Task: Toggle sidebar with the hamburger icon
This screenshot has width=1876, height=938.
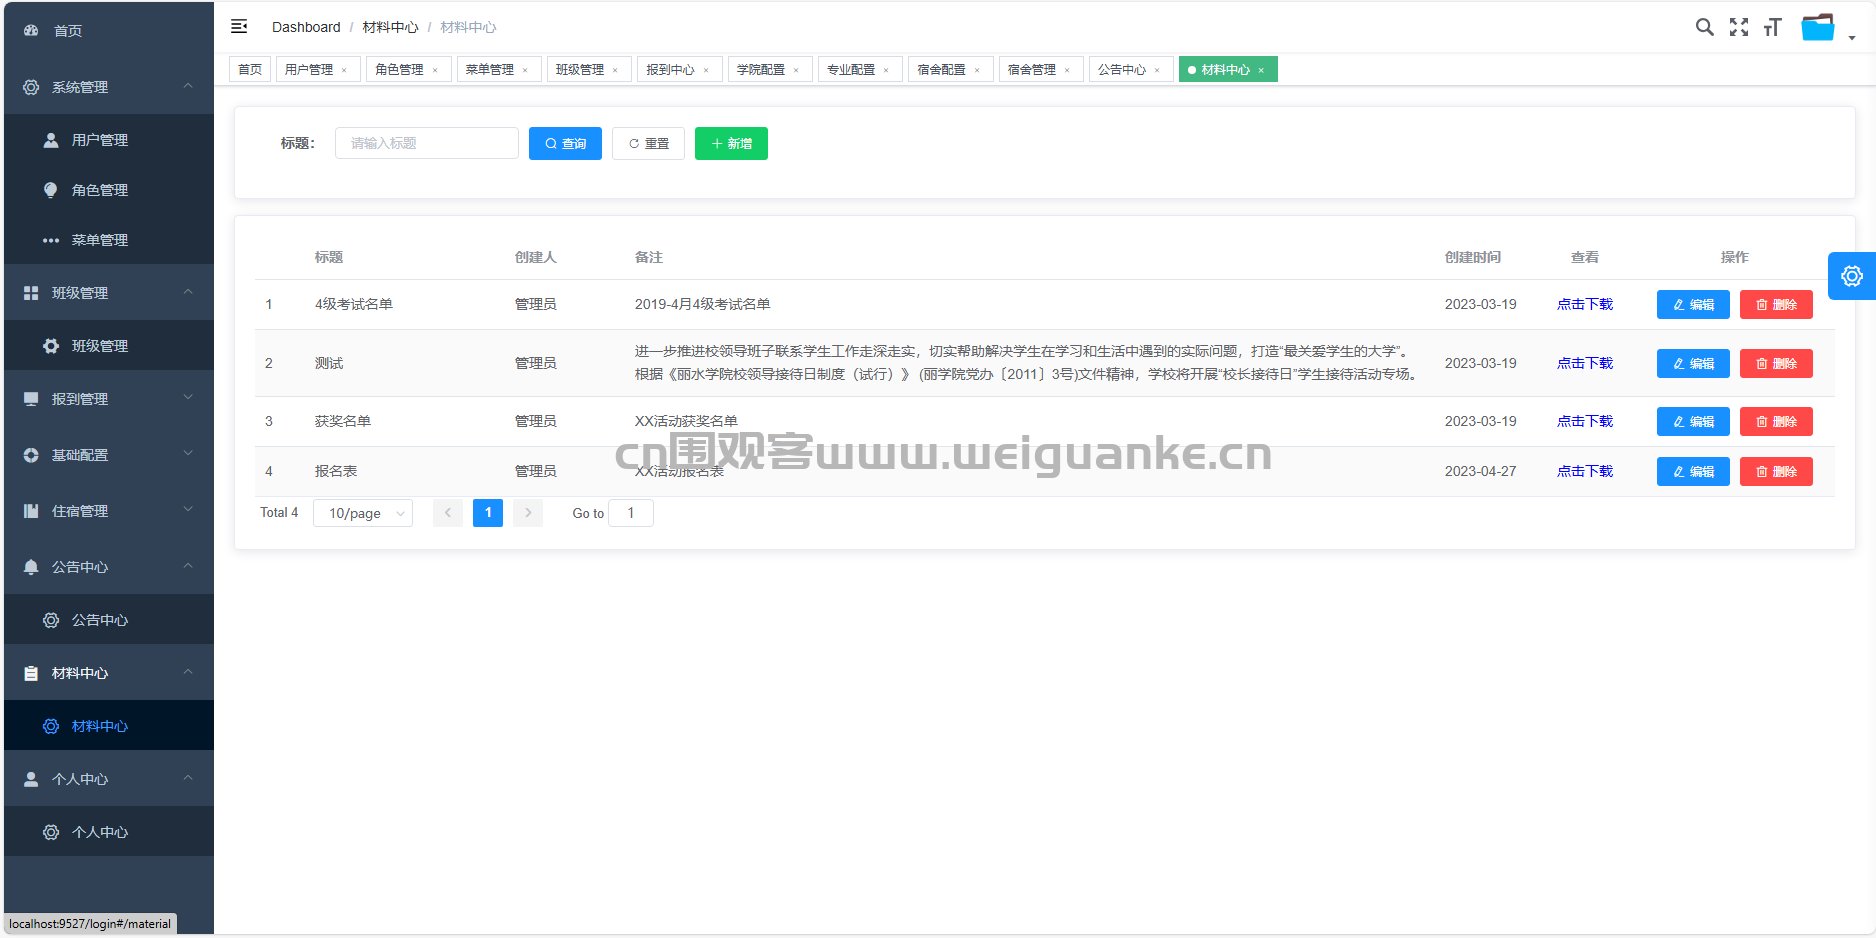Action: (239, 26)
